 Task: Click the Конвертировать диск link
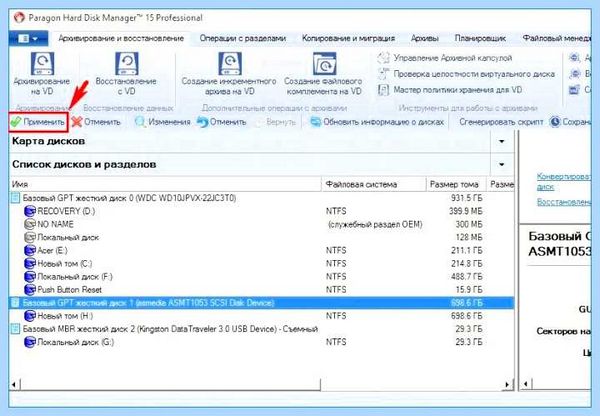point(564,181)
